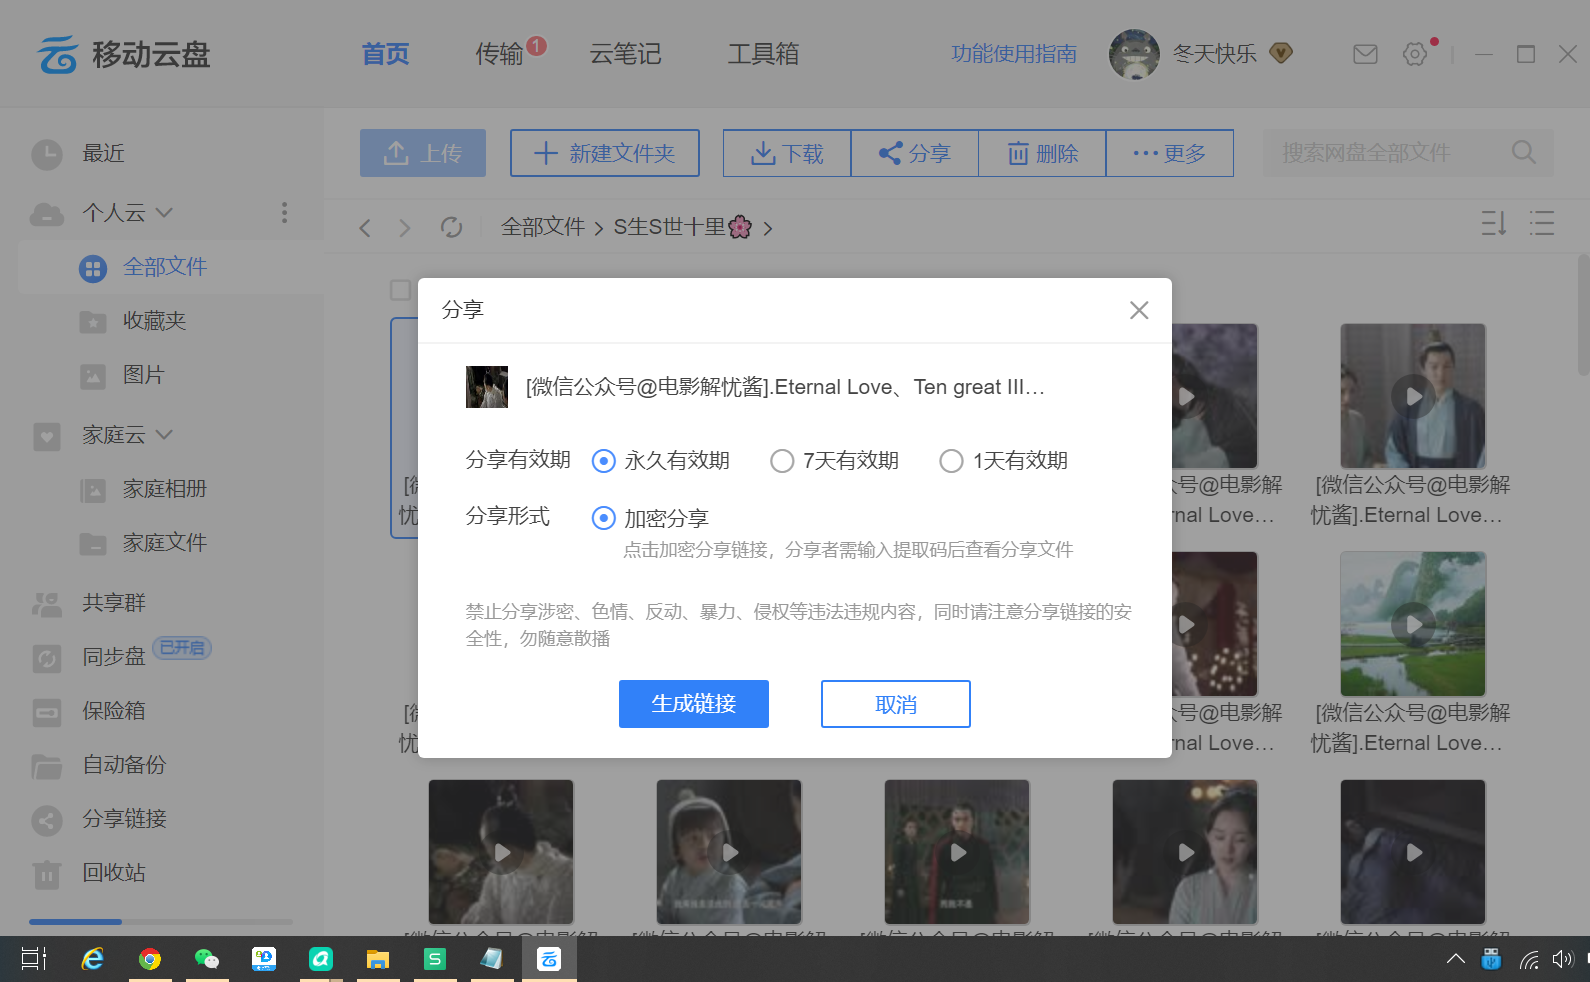Image resolution: width=1590 pixels, height=982 pixels.
Task: Open the green landscape video thumbnail
Action: tap(1413, 624)
